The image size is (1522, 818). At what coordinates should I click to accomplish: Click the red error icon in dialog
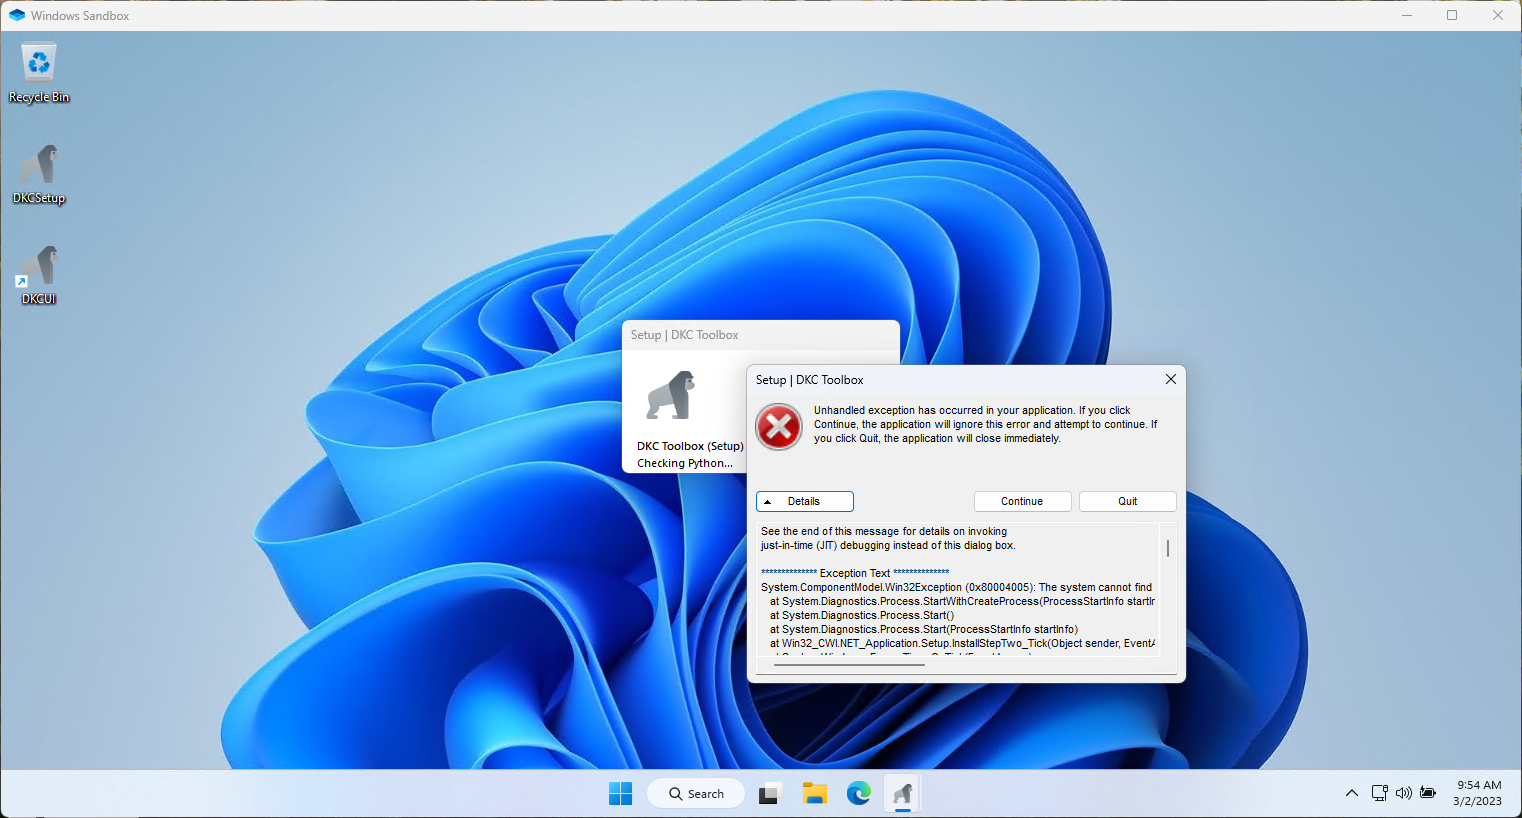tap(779, 427)
